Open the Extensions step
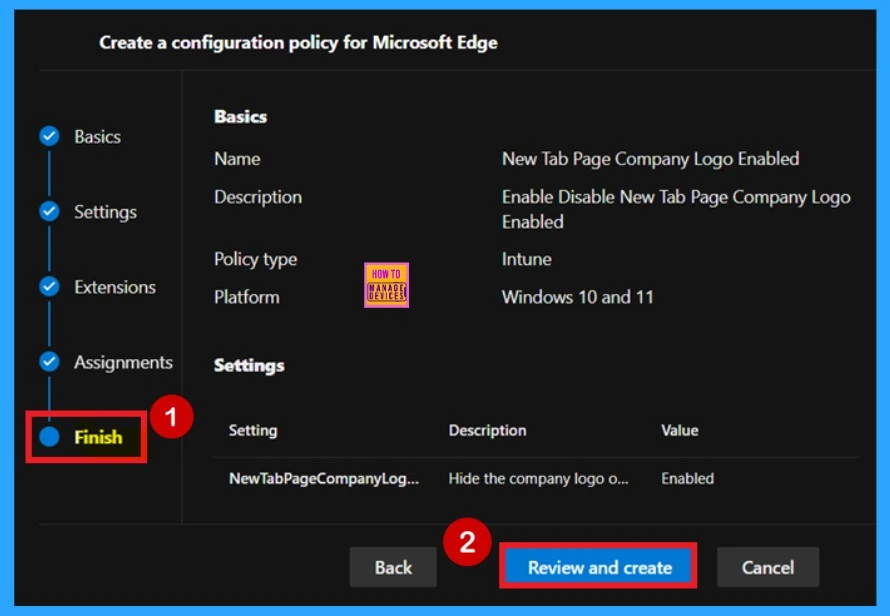The width and height of the screenshot is (890, 616). 115,287
